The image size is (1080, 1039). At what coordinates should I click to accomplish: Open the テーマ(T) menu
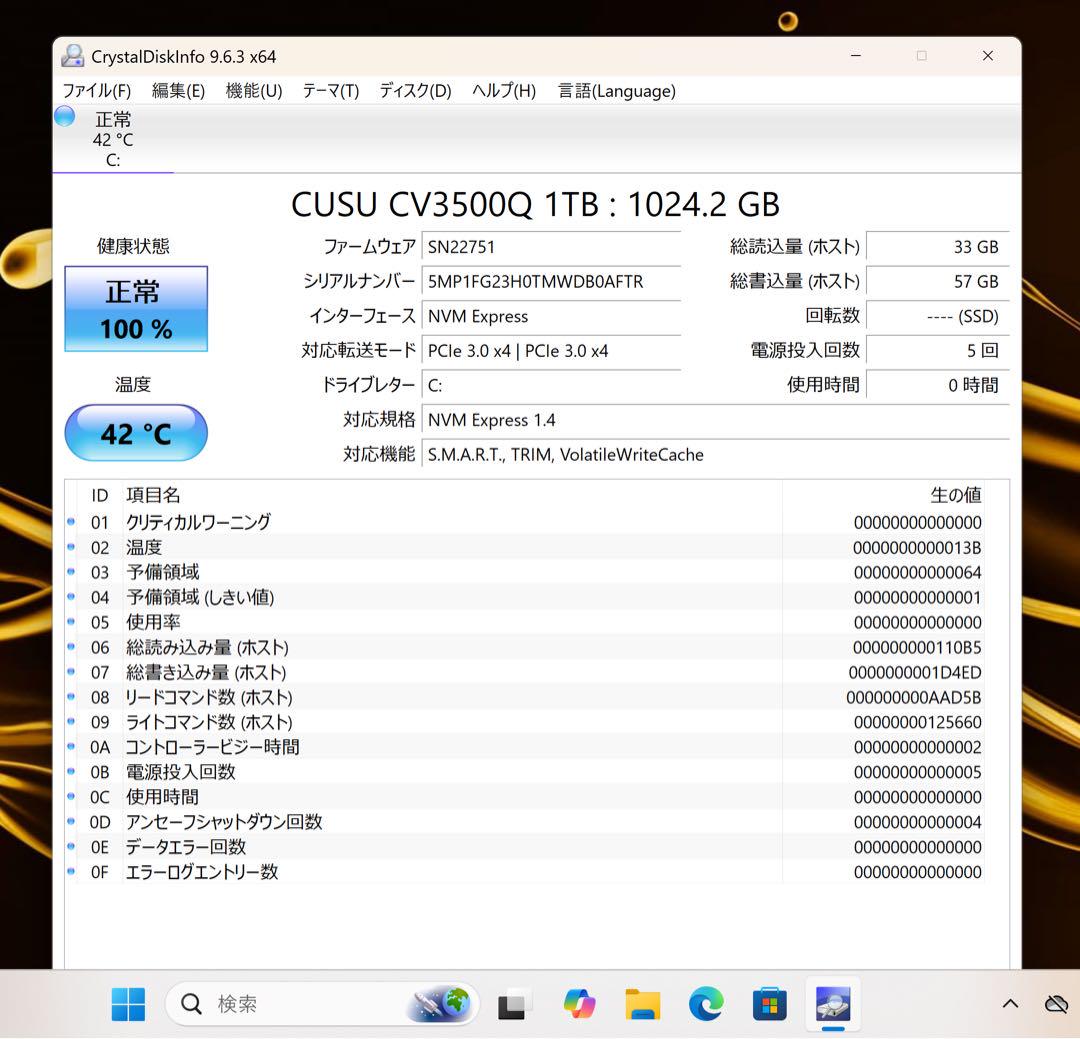(331, 91)
